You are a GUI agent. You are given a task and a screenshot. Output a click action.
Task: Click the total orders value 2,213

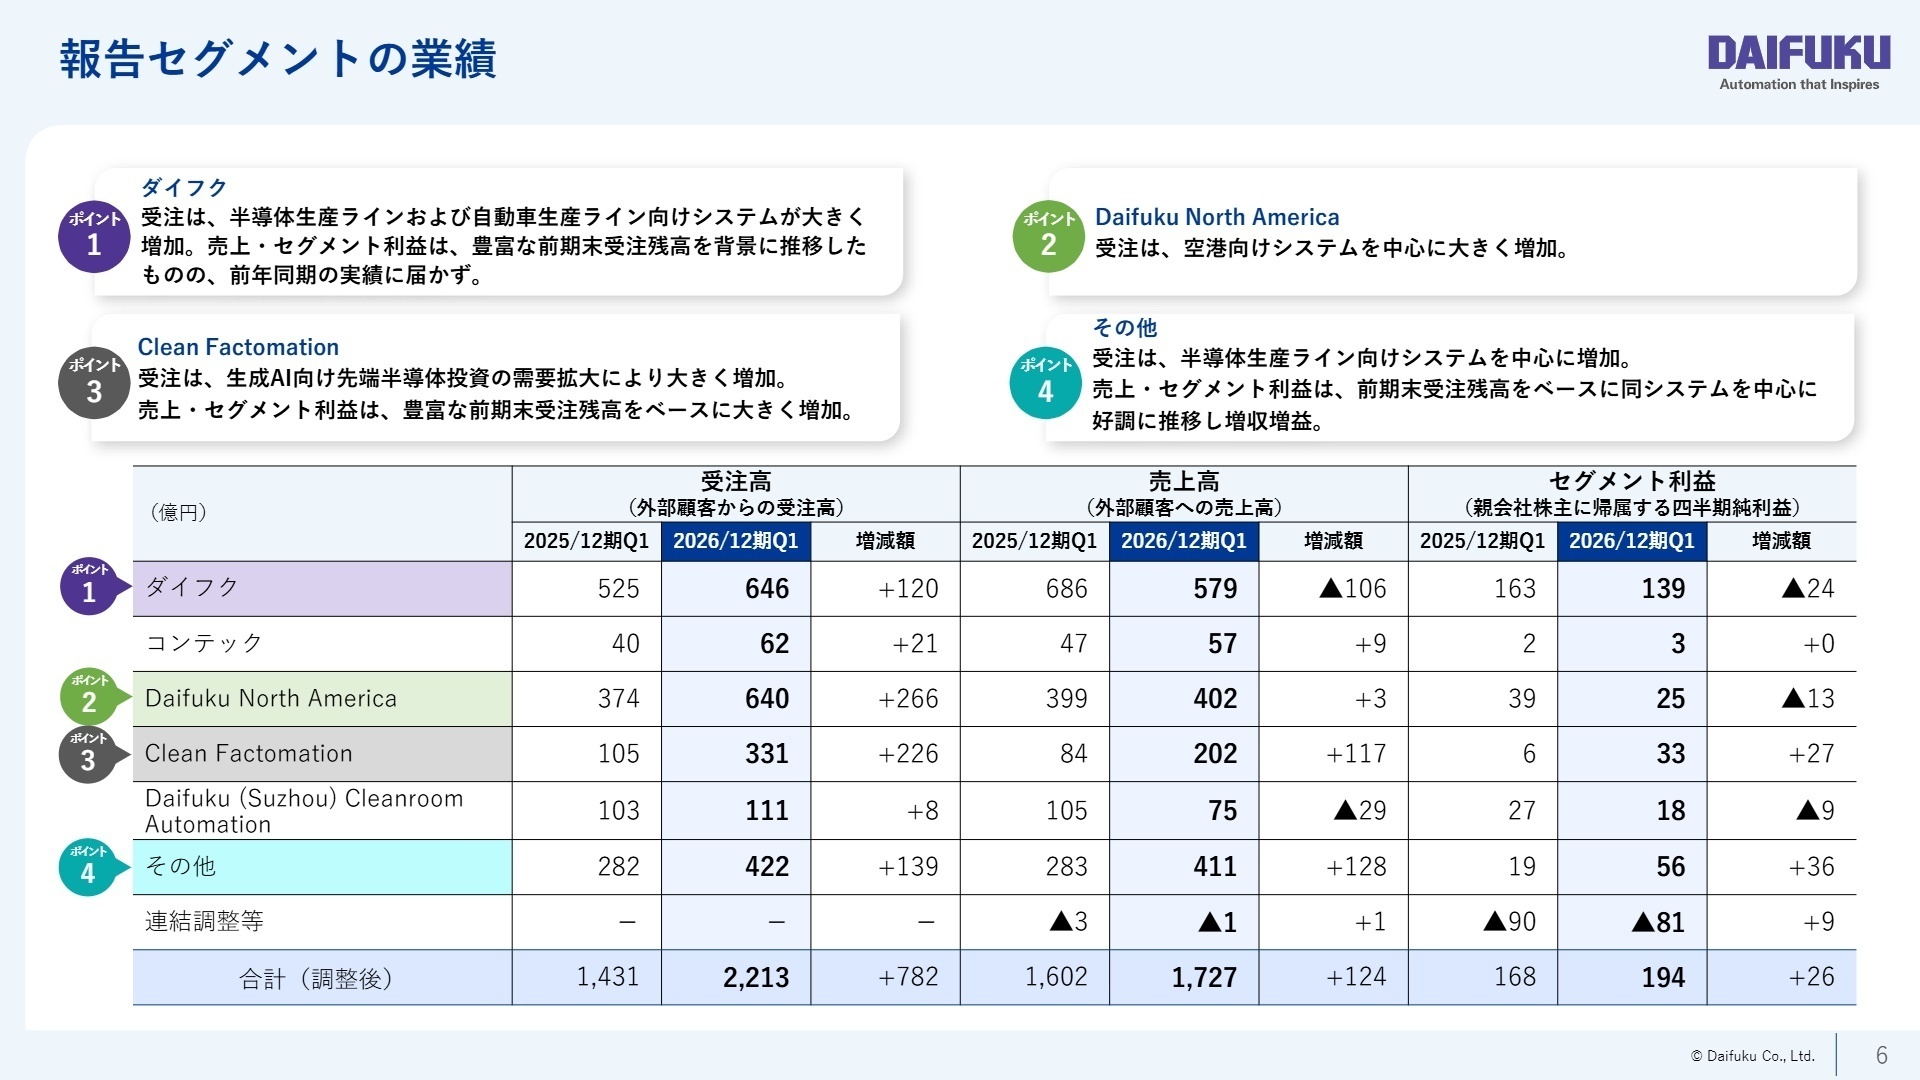(756, 977)
